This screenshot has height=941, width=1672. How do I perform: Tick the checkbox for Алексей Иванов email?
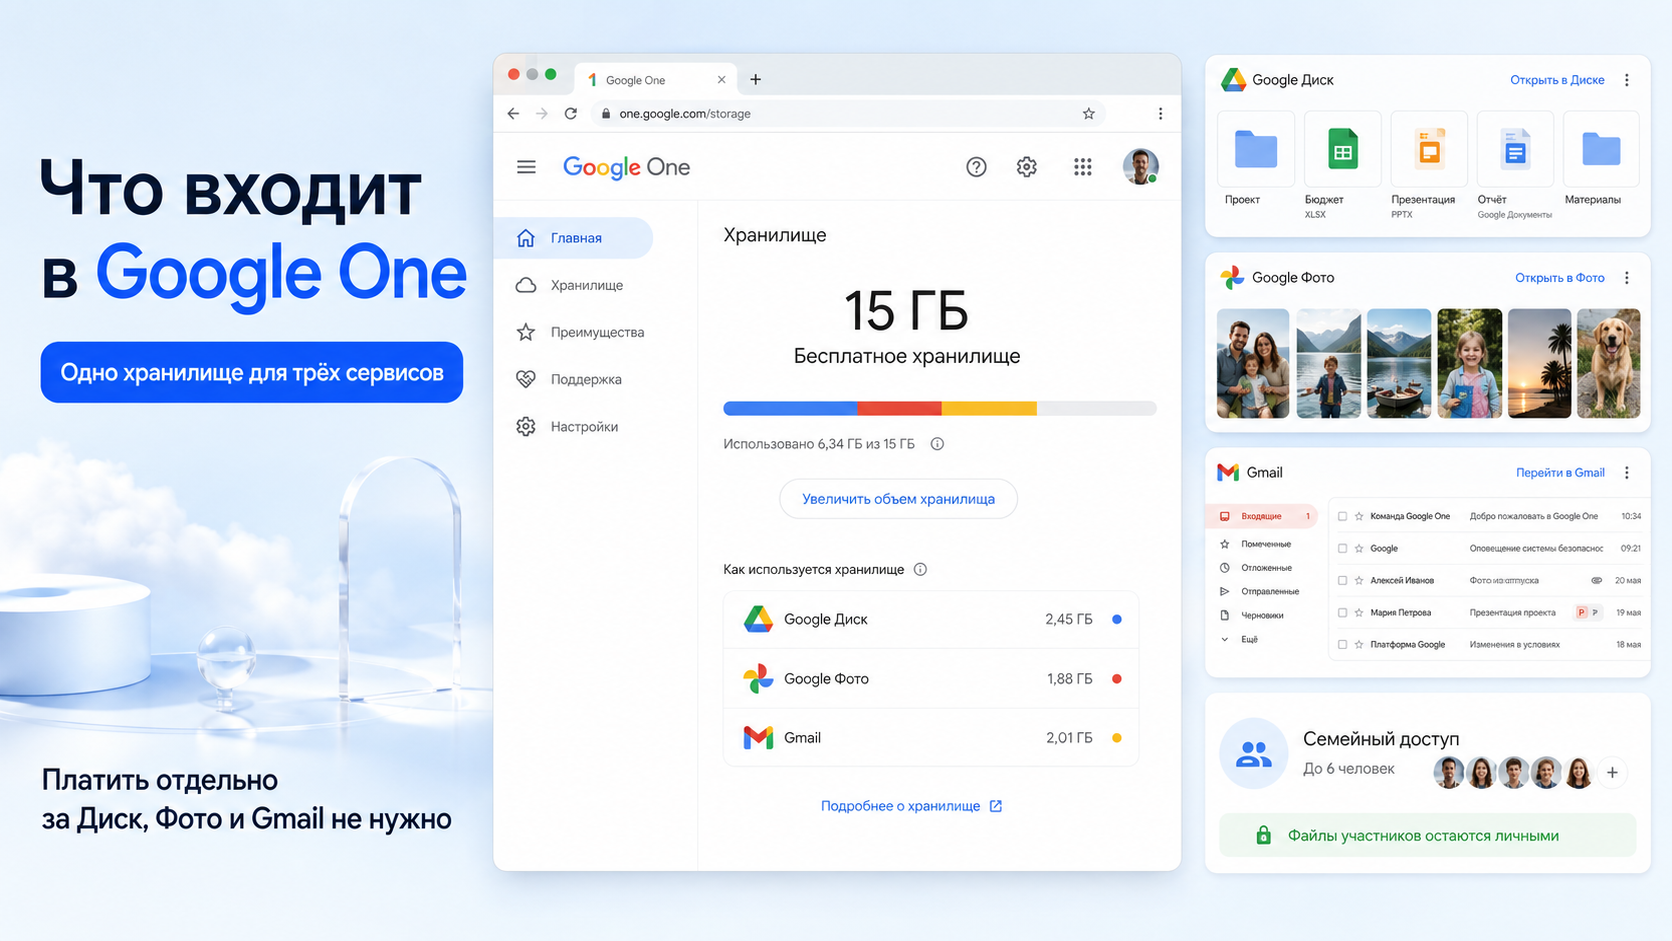point(1342,581)
